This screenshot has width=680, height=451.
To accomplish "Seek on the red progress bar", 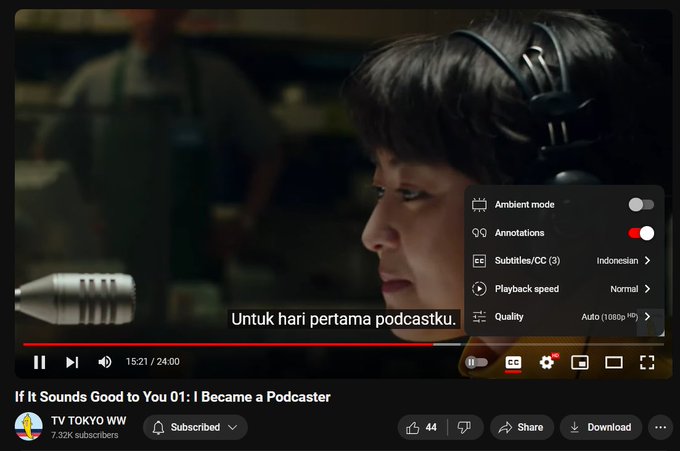I will pos(228,345).
